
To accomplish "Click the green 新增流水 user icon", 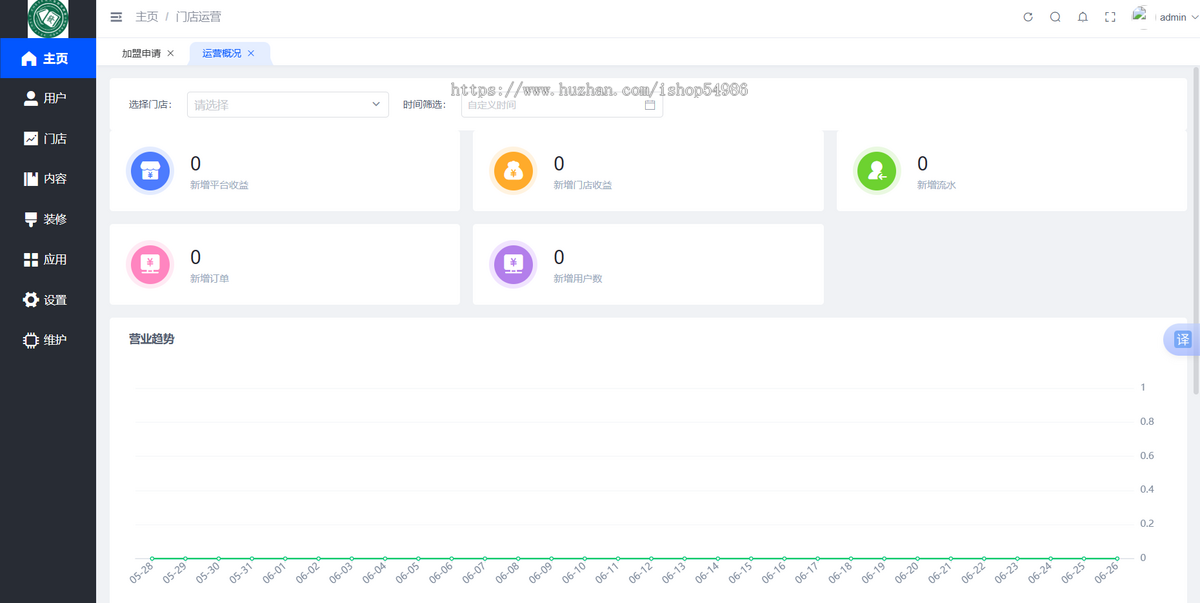I will click(x=877, y=171).
